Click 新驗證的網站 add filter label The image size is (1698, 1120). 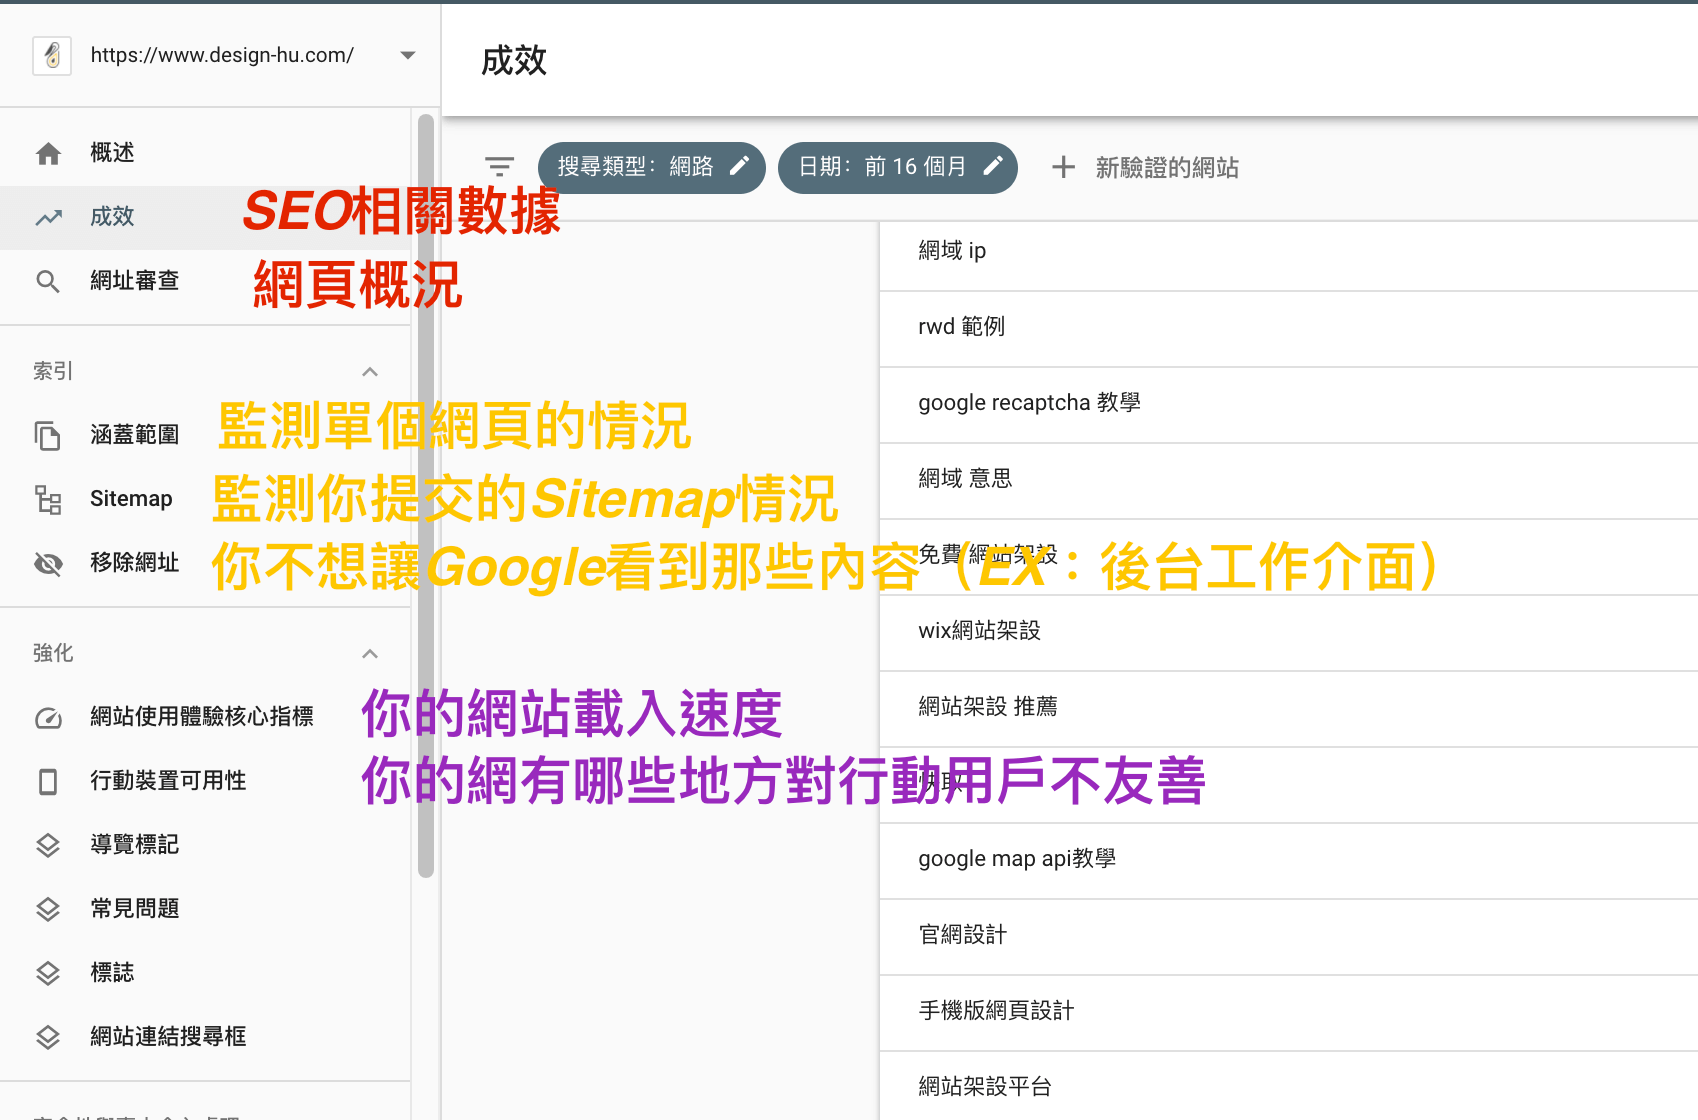click(x=1167, y=168)
